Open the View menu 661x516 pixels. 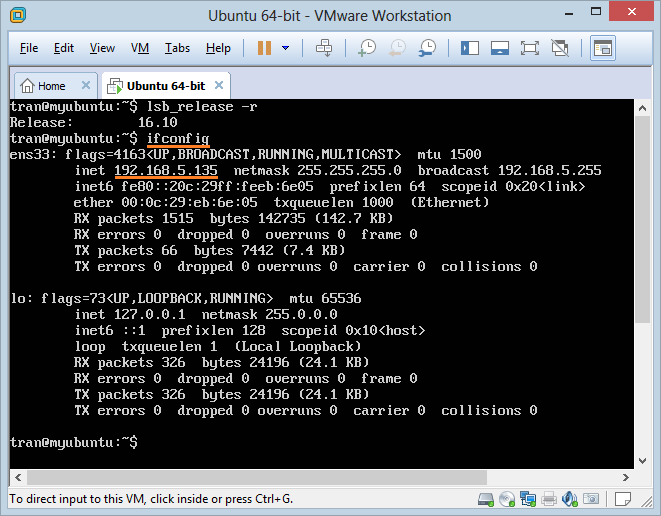(x=102, y=48)
